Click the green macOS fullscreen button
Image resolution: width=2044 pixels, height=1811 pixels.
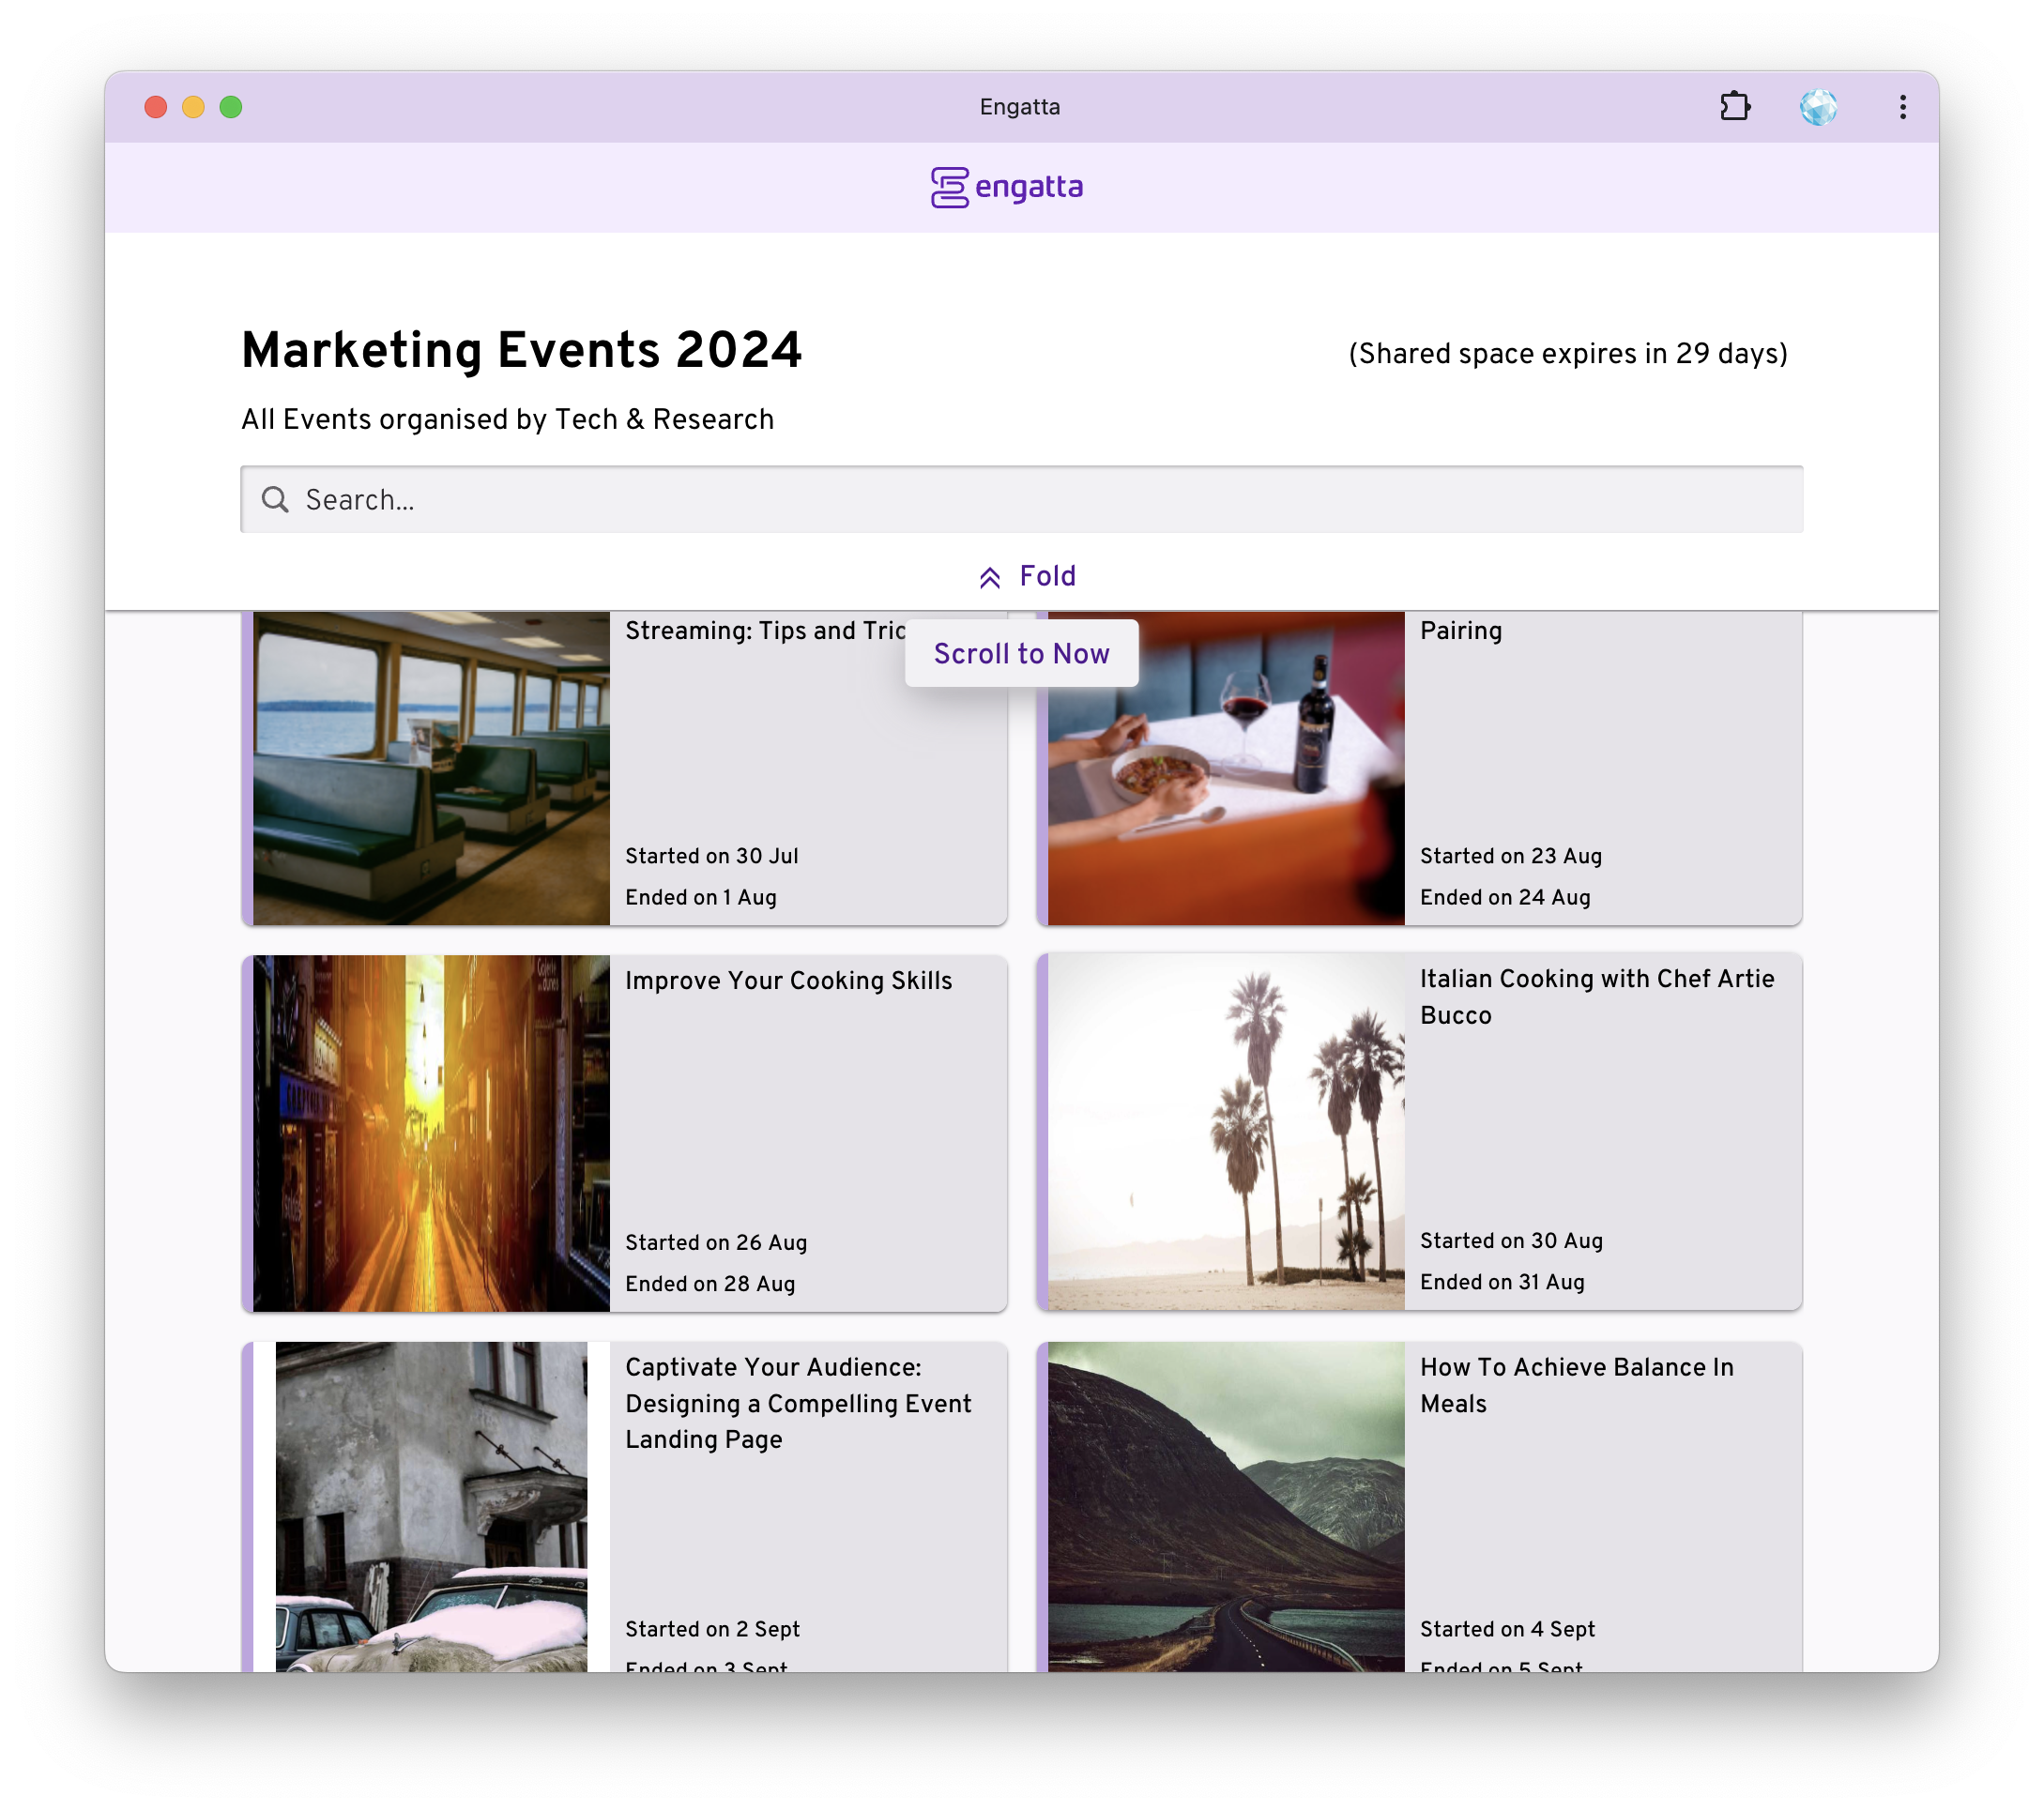[x=231, y=107]
